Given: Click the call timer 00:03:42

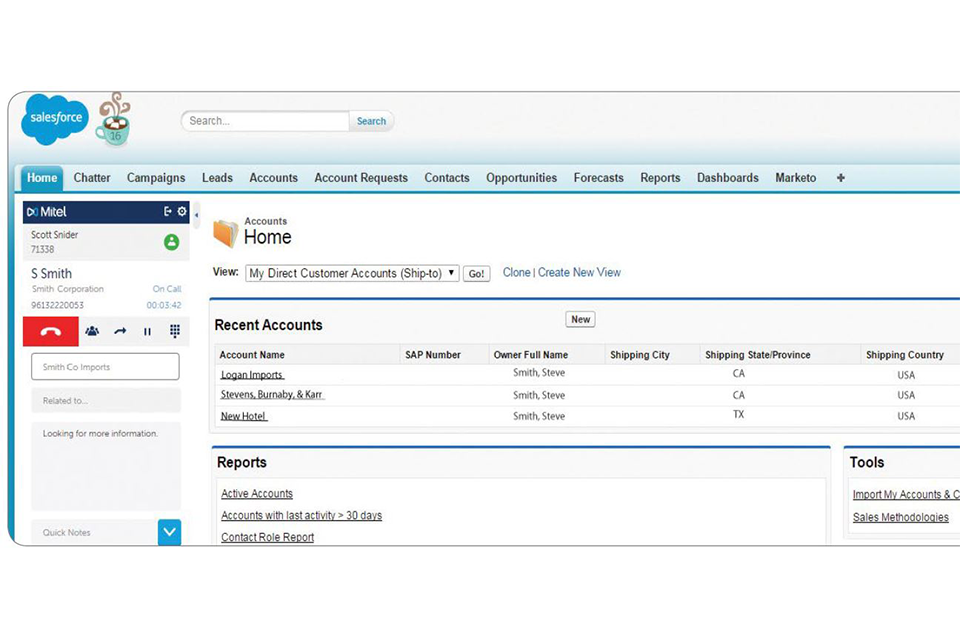Looking at the screenshot, I should [164, 305].
